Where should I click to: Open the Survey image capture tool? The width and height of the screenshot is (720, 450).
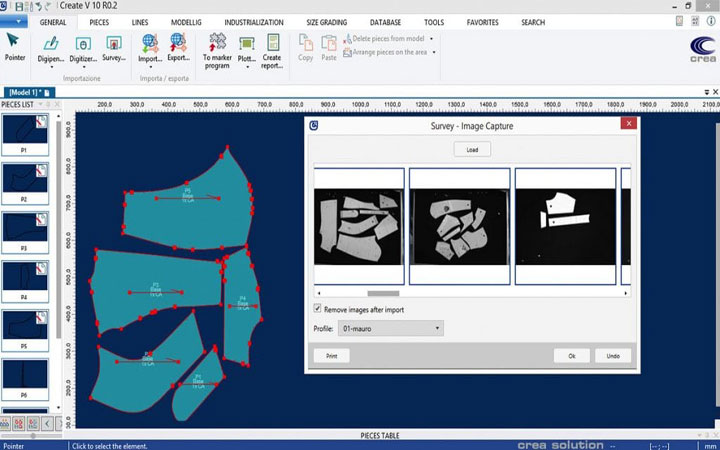pyautogui.click(x=113, y=43)
